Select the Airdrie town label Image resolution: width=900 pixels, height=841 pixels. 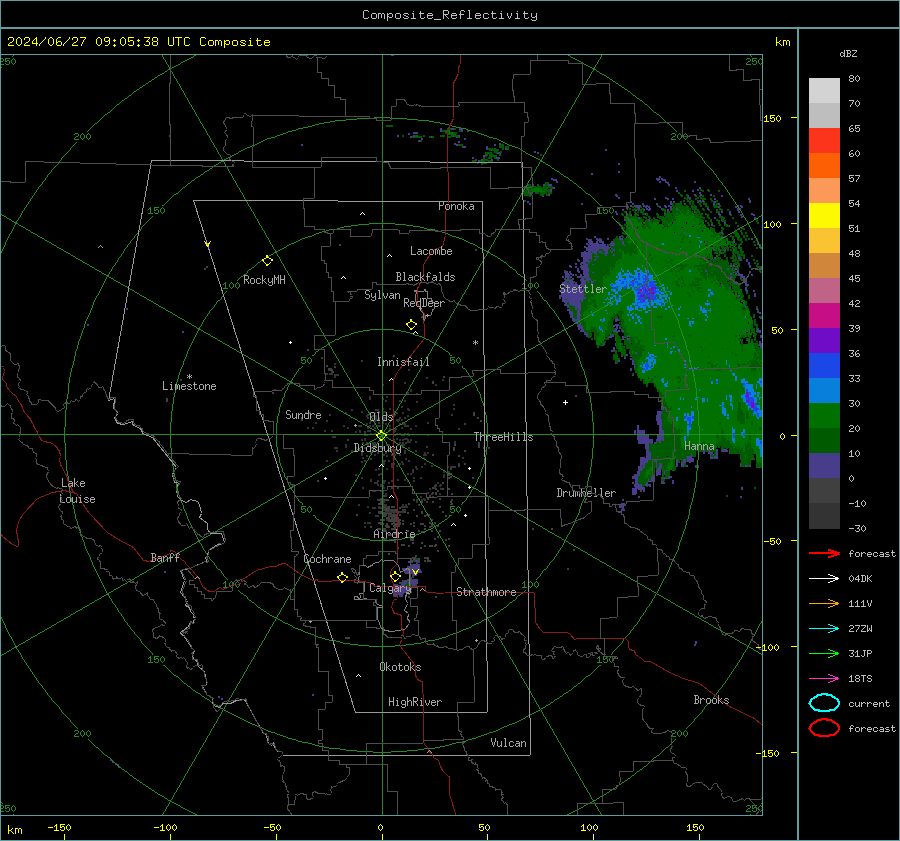tap(394, 534)
